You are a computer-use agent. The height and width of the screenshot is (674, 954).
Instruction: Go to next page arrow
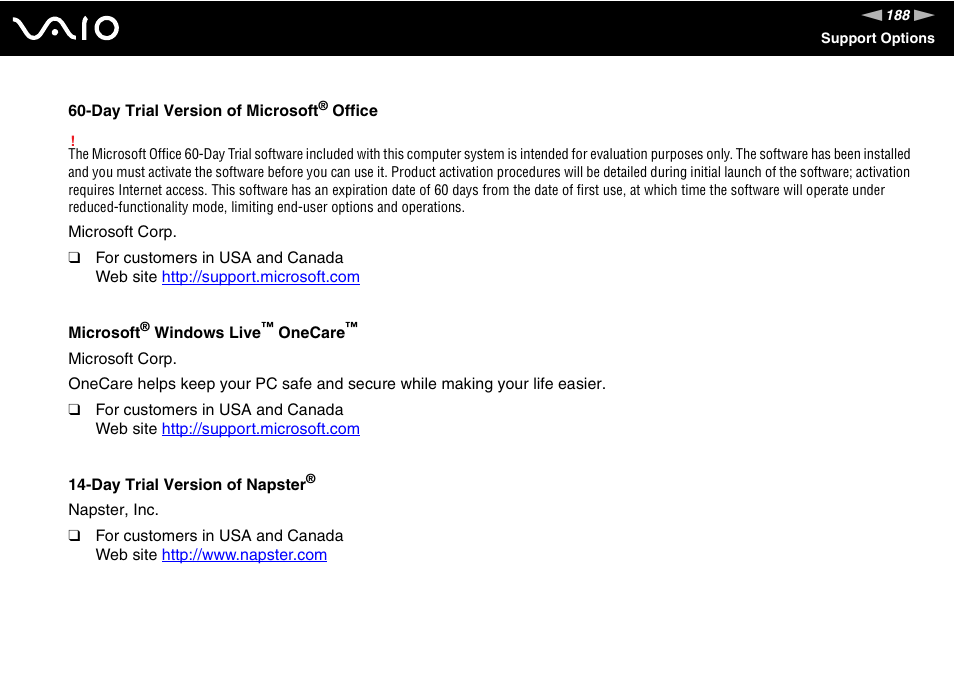pos(924,15)
